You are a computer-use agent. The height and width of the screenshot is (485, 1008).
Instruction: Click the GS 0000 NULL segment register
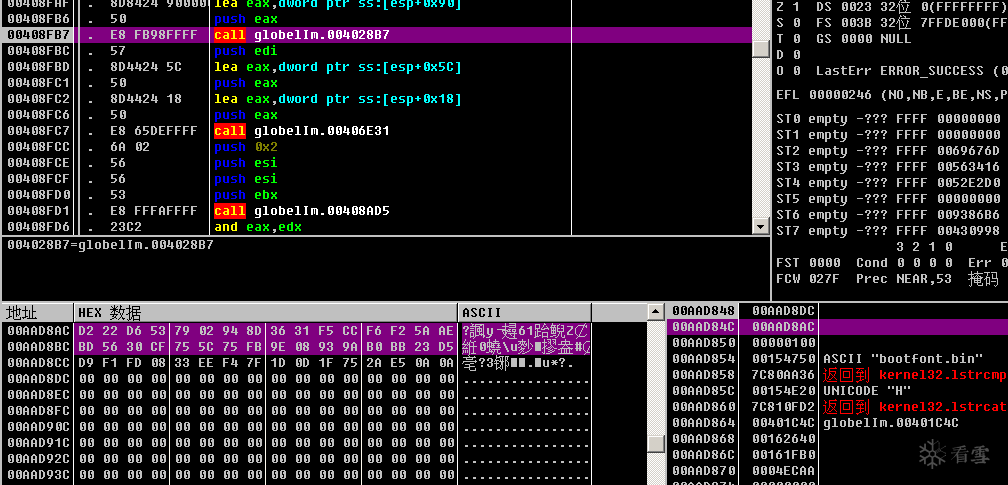point(863,39)
